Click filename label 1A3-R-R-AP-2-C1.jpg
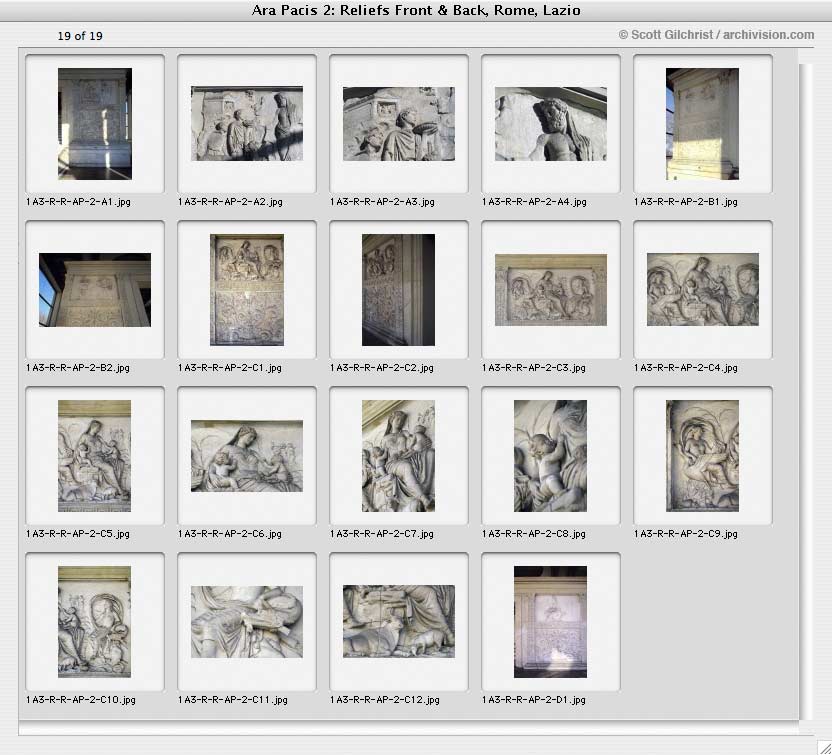832x755 pixels. pyautogui.click(x=230, y=368)
